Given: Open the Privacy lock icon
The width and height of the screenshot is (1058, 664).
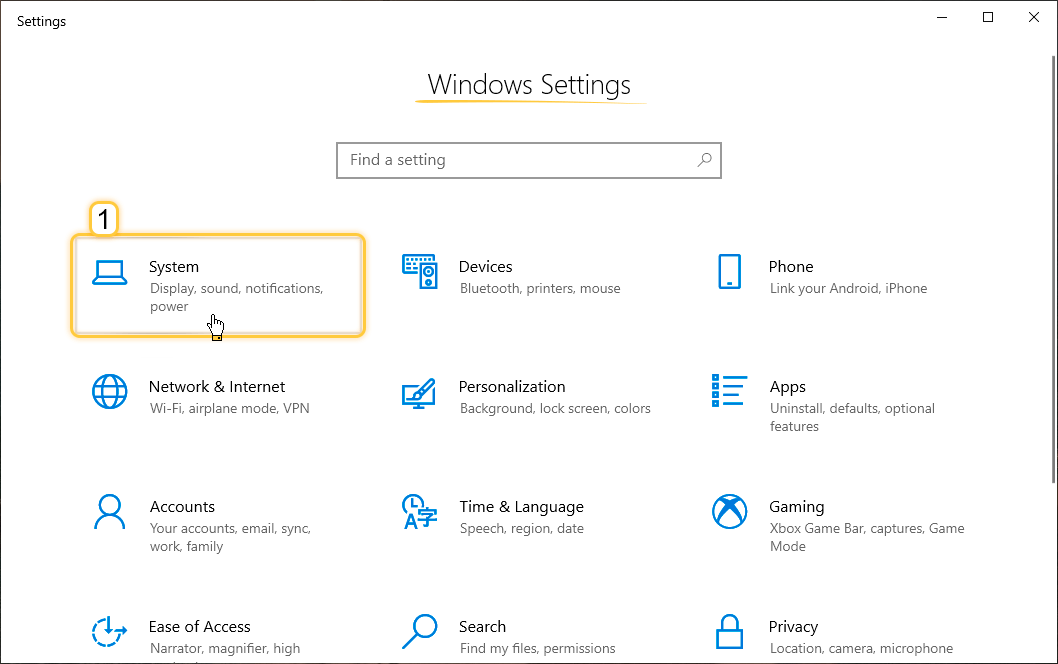Looking at the screenshot, I should [x=730, y=632].
